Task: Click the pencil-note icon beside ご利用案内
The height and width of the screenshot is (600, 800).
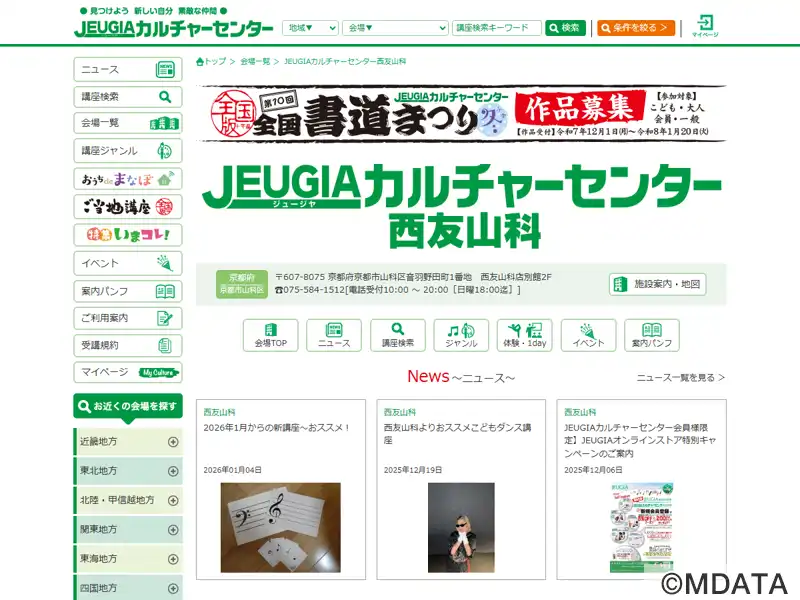Action: tap(165, 318)
